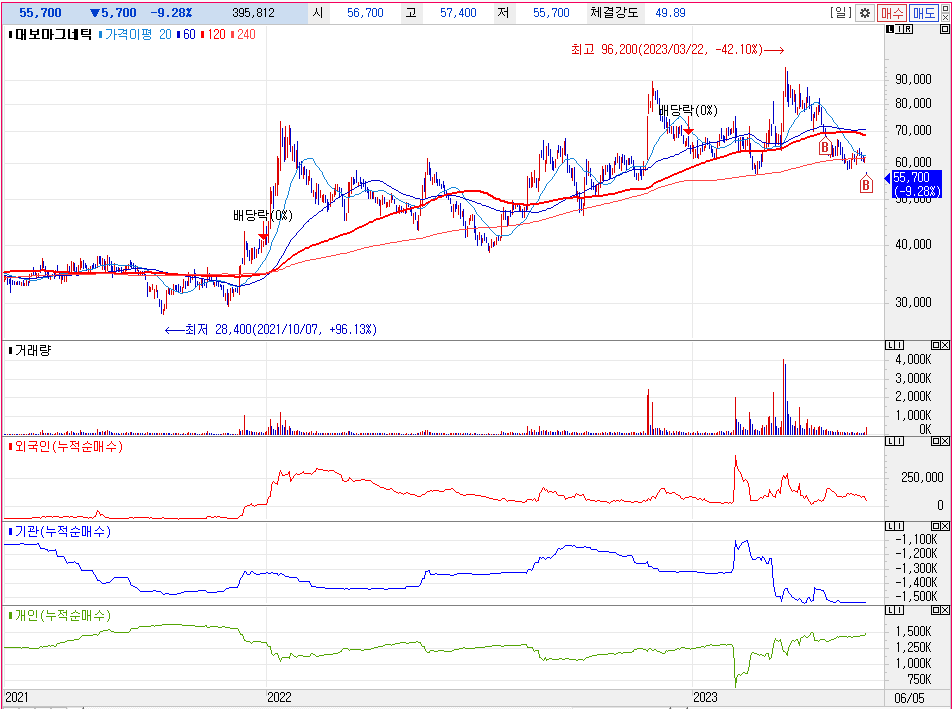Maximize the chart window
This screenshot has height=709, width=952.
pos(945,8)
